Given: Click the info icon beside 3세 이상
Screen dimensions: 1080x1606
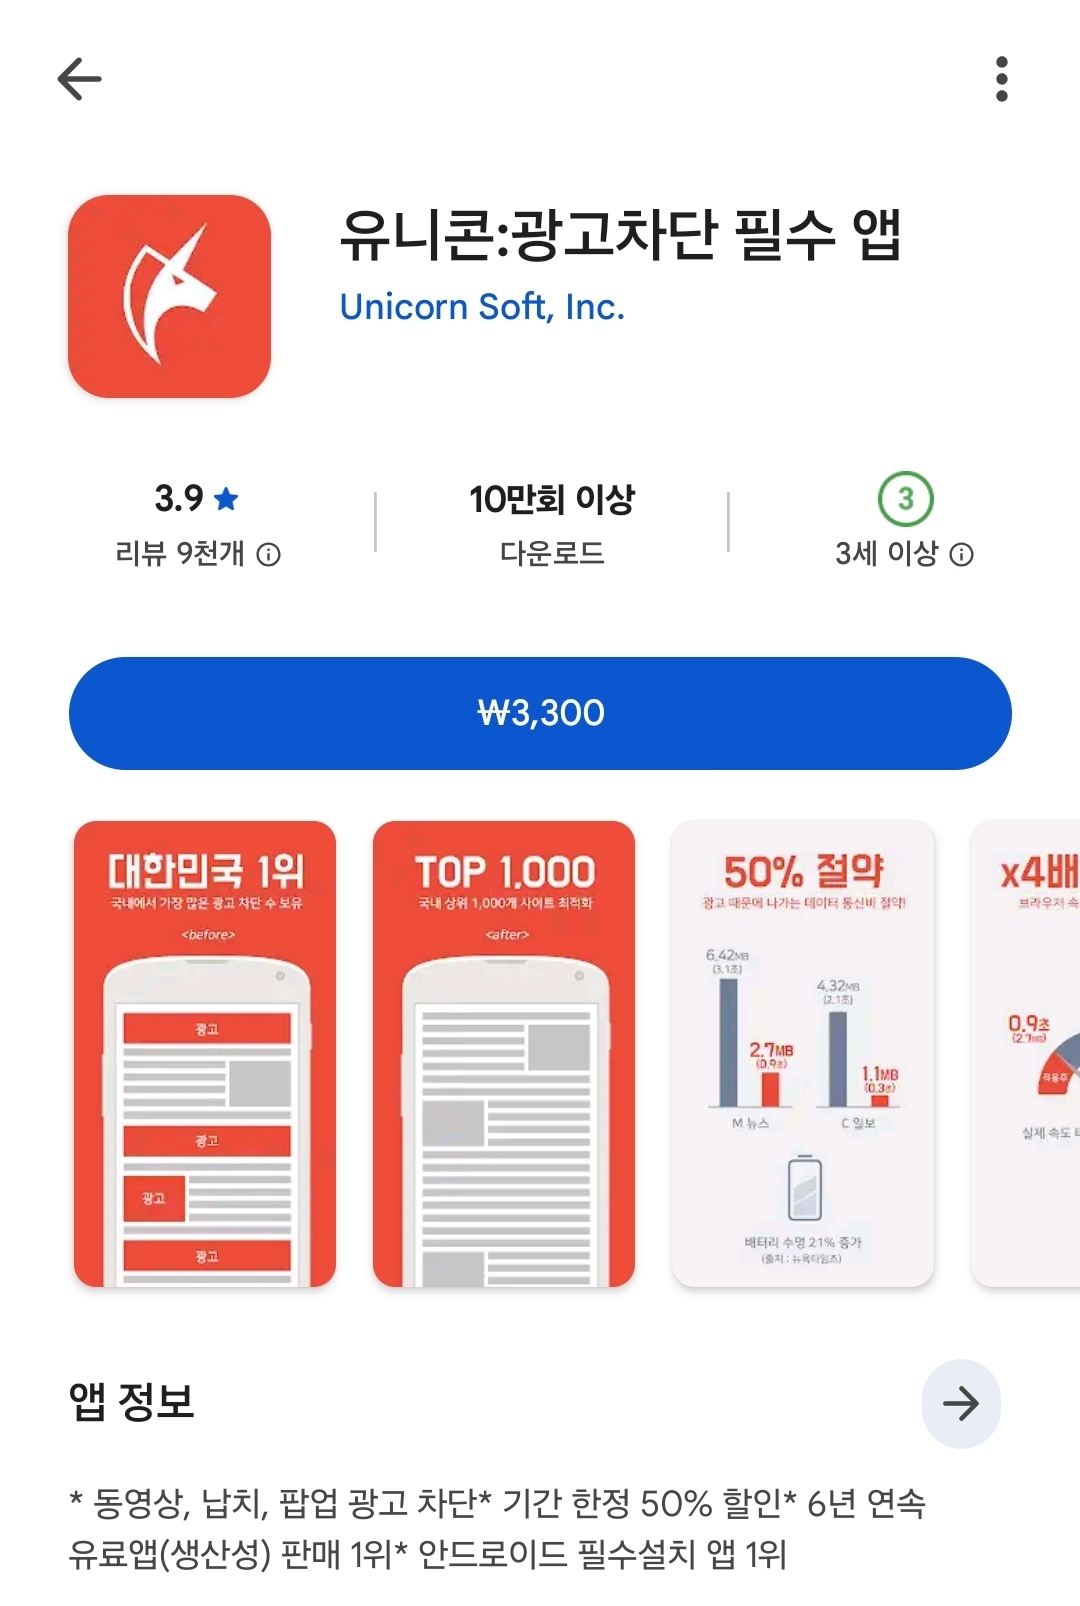Looking at the screenshot, I should click(961, 554).
